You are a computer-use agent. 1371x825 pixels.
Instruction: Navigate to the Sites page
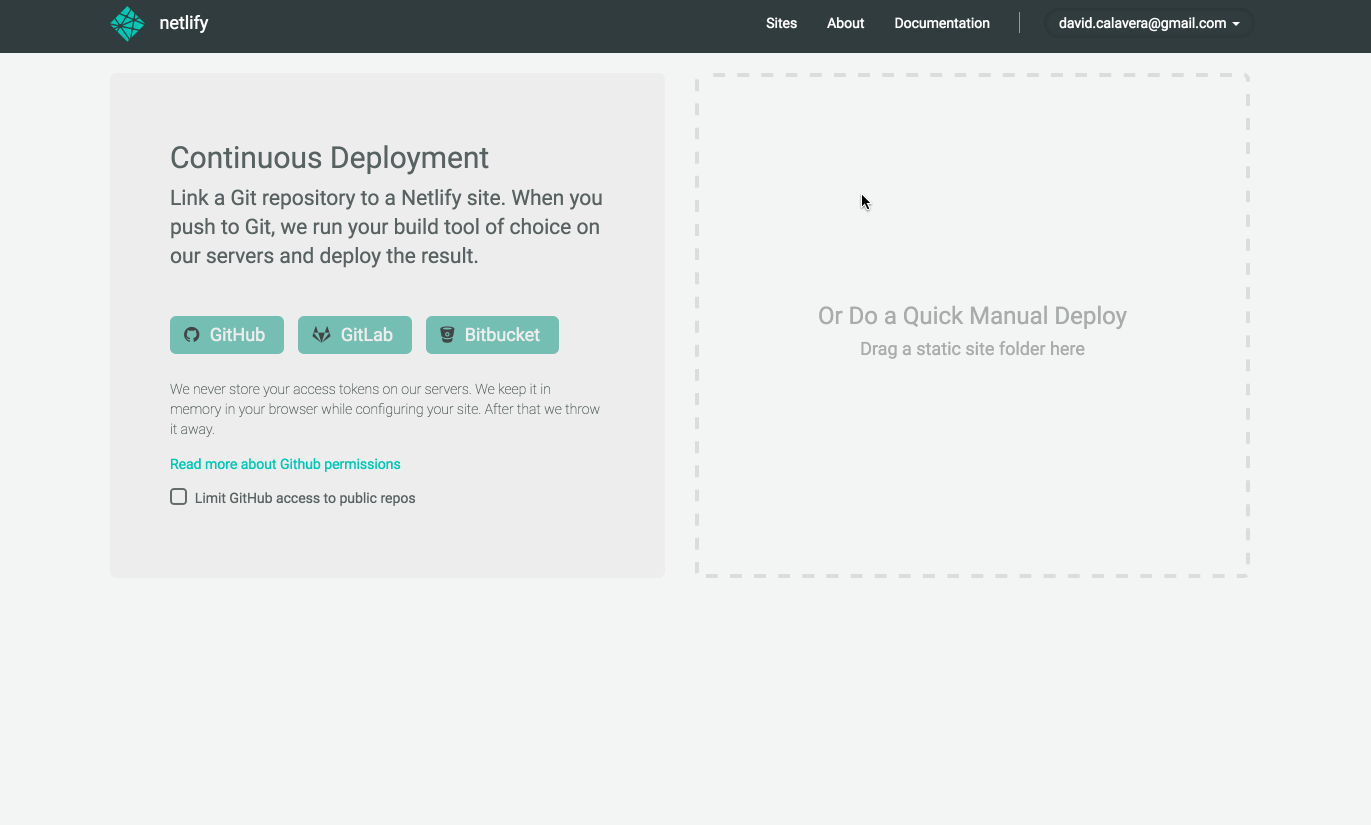[781, 23]
